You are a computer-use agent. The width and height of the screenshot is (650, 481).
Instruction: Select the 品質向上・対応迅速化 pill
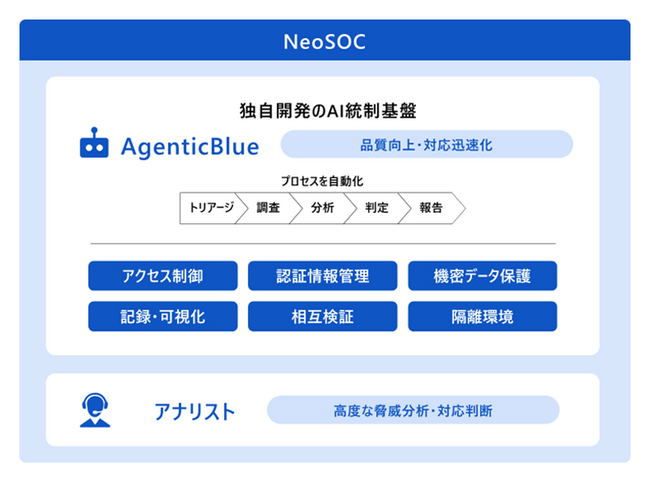click(x=427, y=144)
